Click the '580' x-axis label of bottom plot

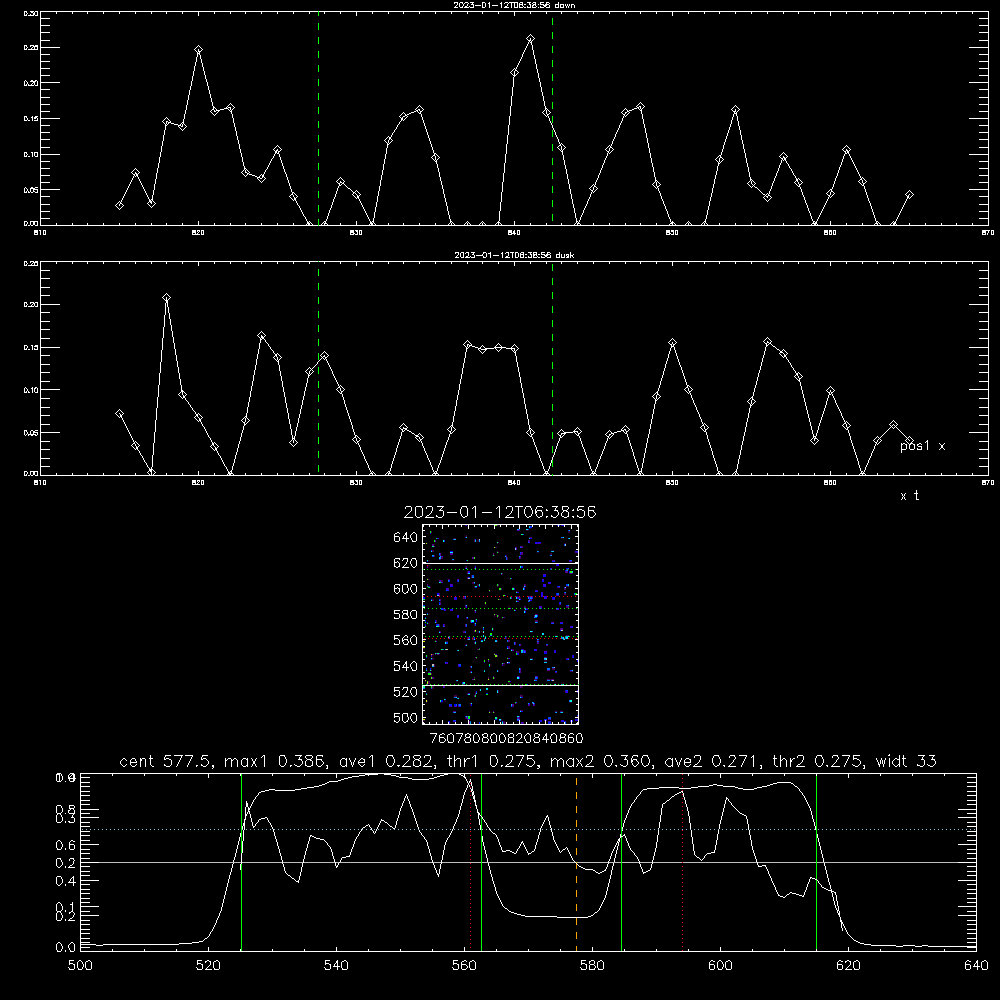coord(592,966)
